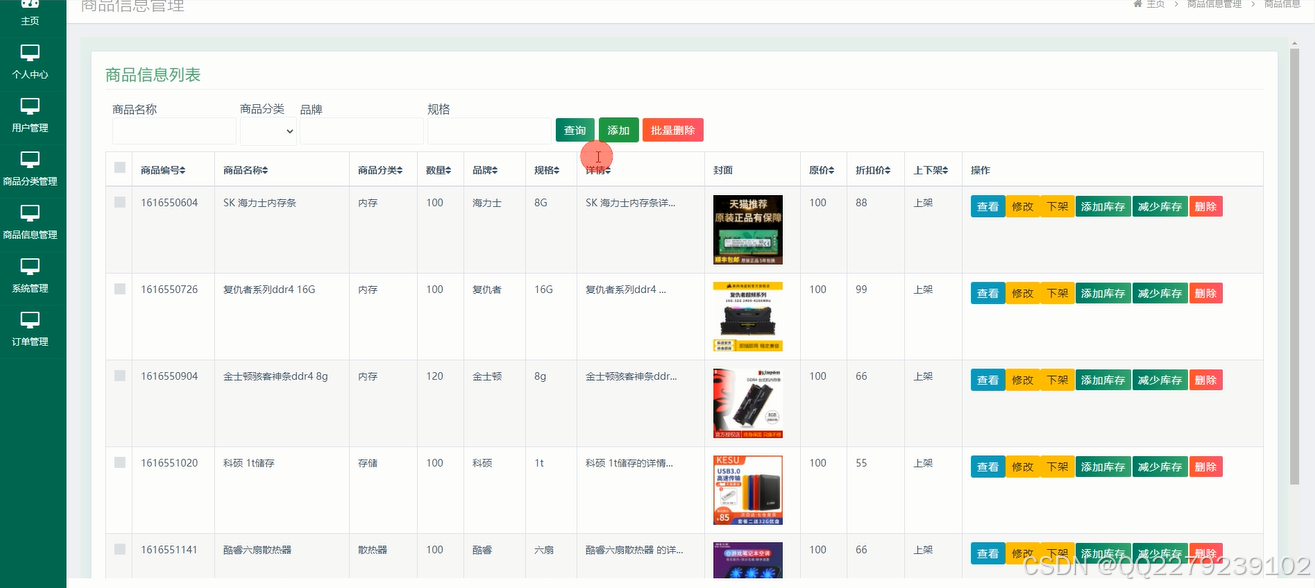Click 添加库存 for 复仇者系列ddr4 16G

(x=1103, y=294)
